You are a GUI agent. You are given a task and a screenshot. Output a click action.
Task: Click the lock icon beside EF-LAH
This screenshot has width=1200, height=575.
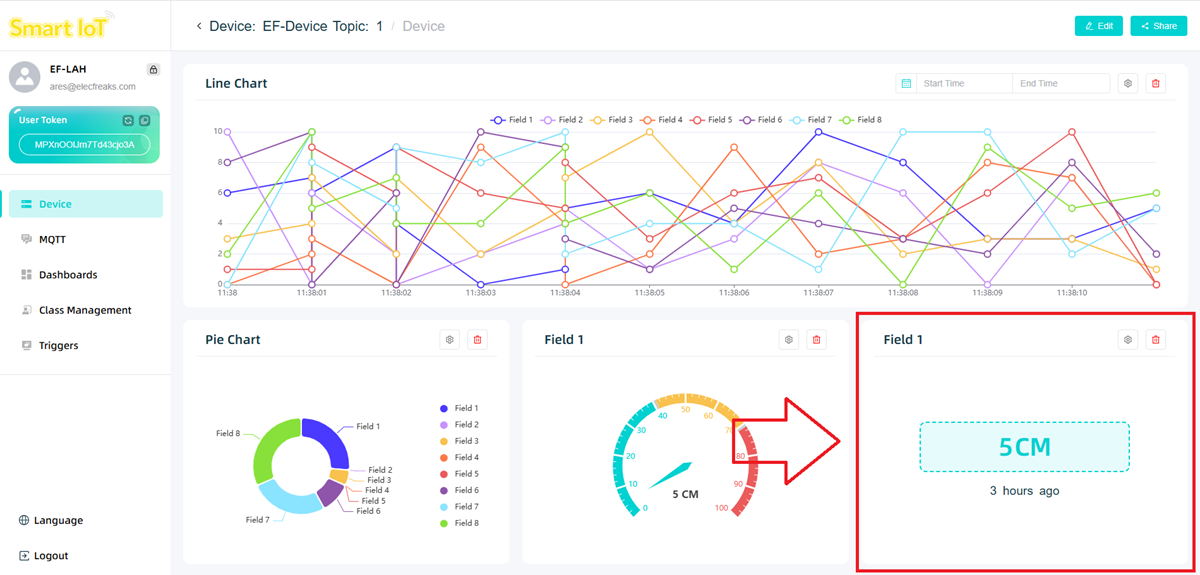[153, 70]
